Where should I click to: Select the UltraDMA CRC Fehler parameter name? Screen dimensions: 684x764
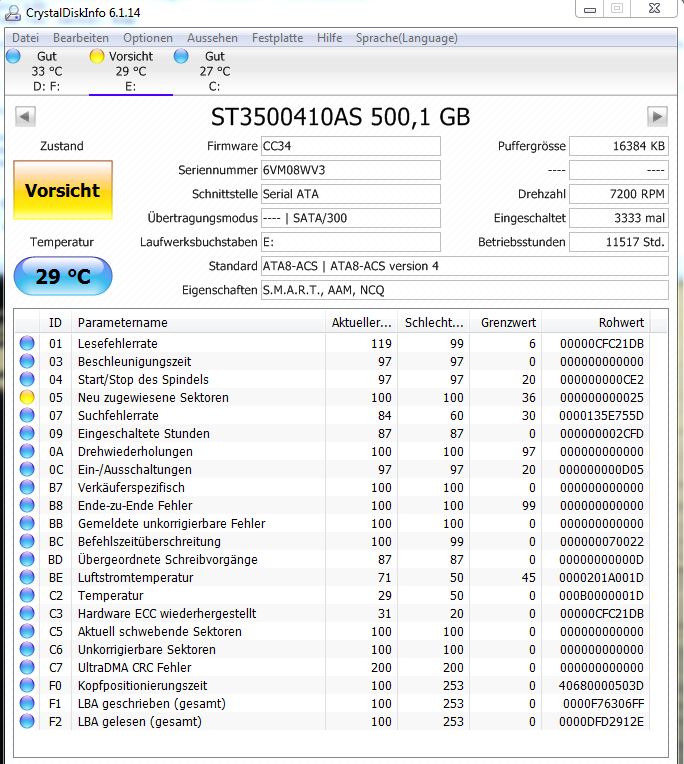click(134, 668)
